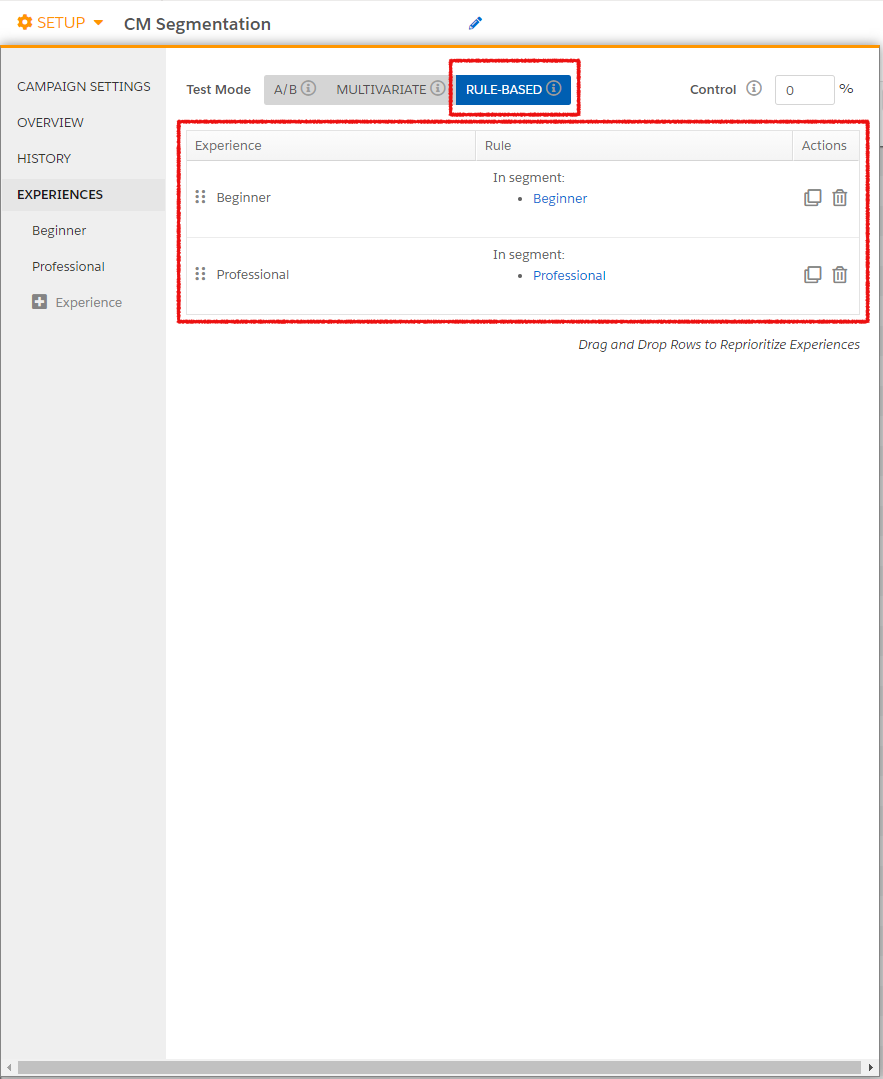Open the Beginner segment link
The image size is (883, 1079).
[560, 198]
